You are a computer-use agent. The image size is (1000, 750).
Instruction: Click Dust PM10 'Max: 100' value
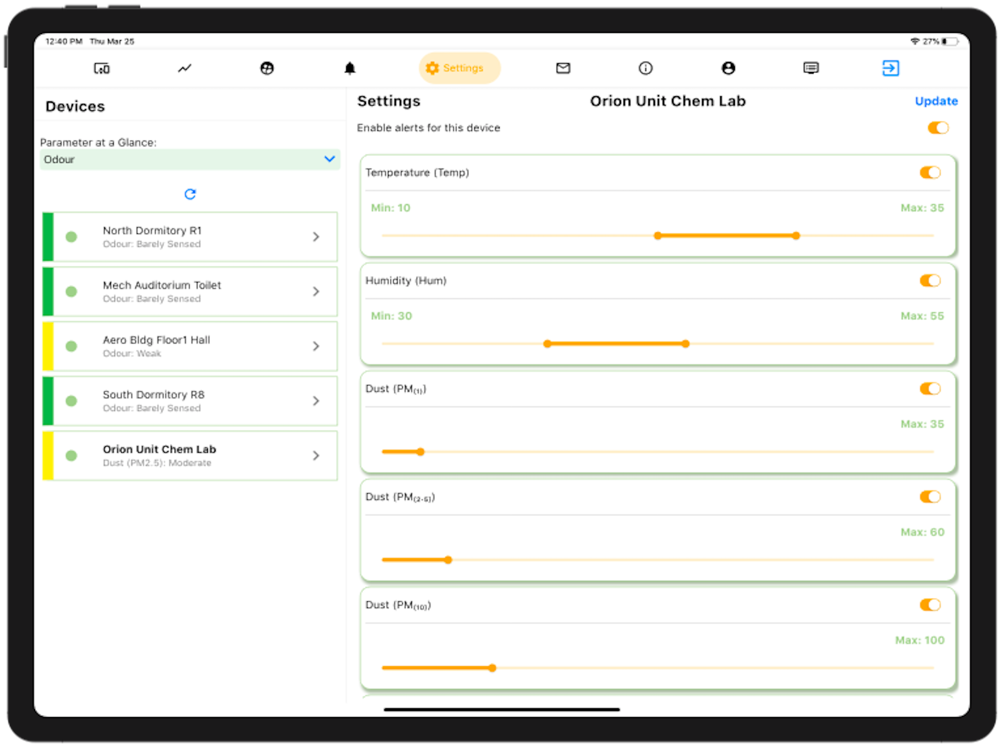pos(920,640)
